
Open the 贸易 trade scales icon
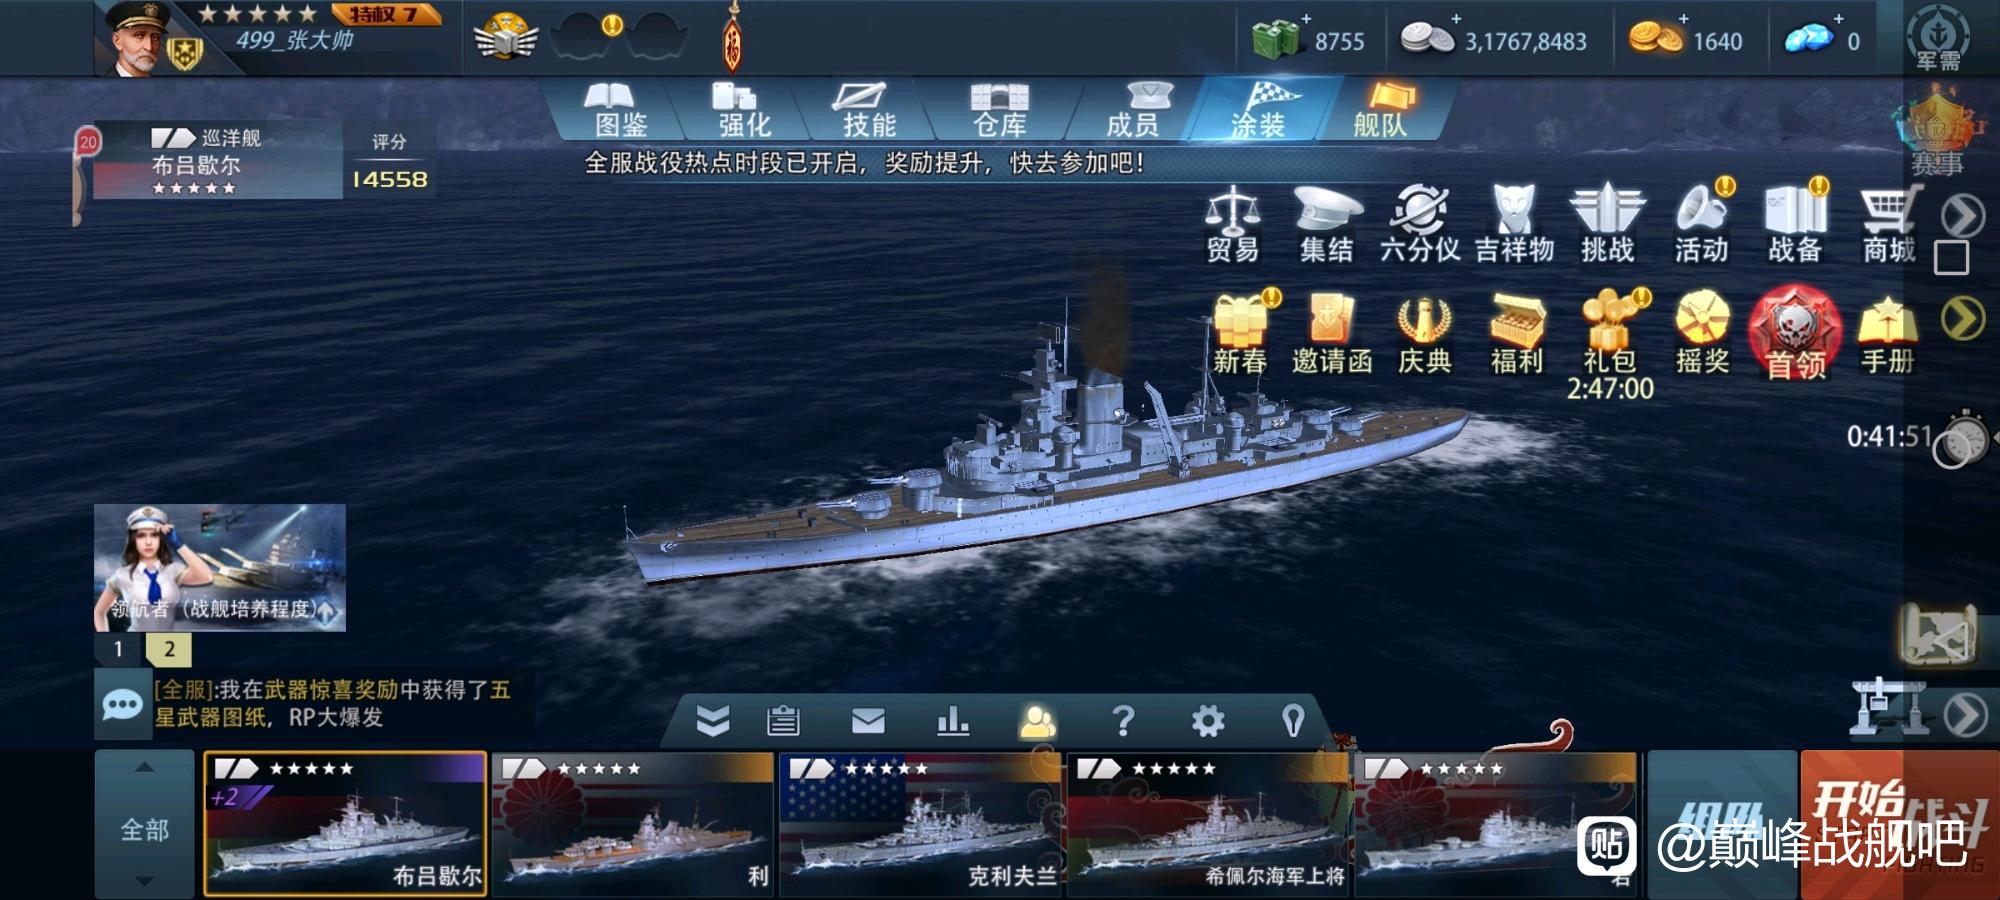point(1232,224)
